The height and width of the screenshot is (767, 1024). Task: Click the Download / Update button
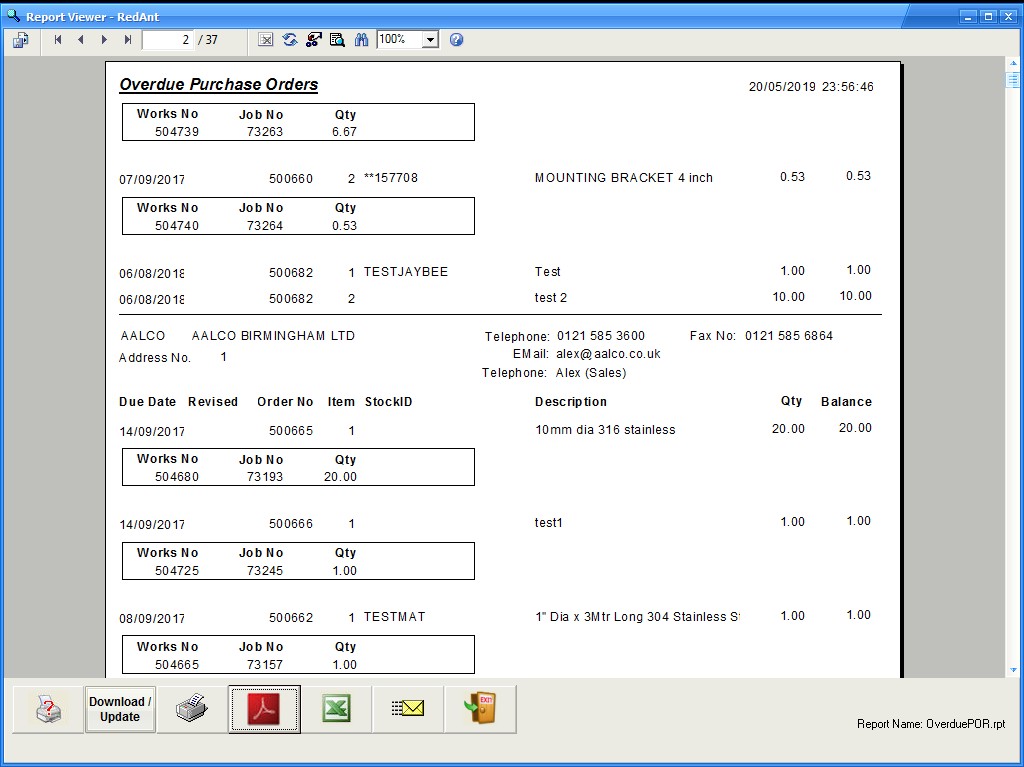click(120, 709)
